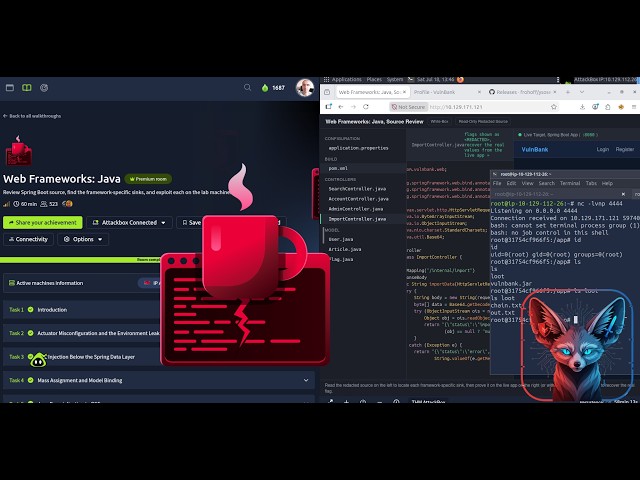Open the search magnifier icon

(247, 87)
